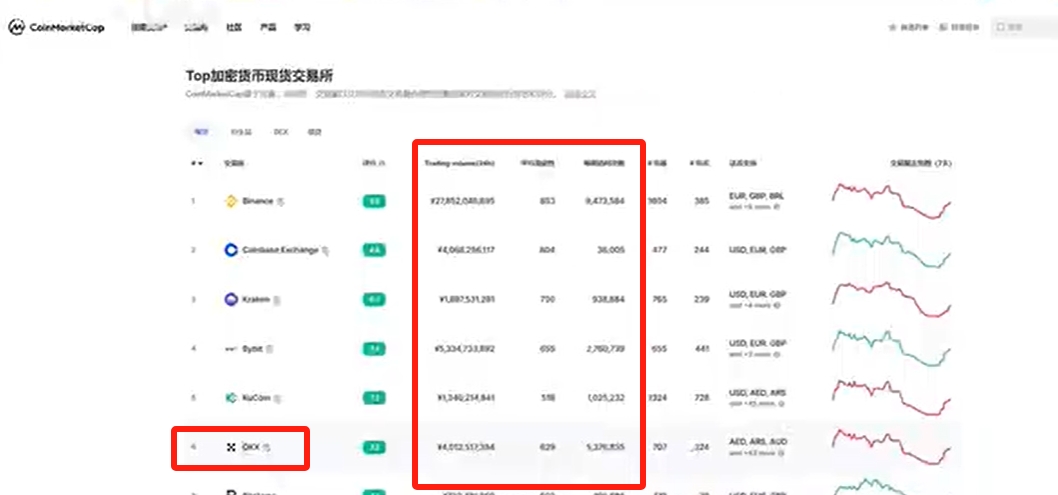1058x495 pixels.
Task: Sort by the exchange score column header
Action: 374,164
